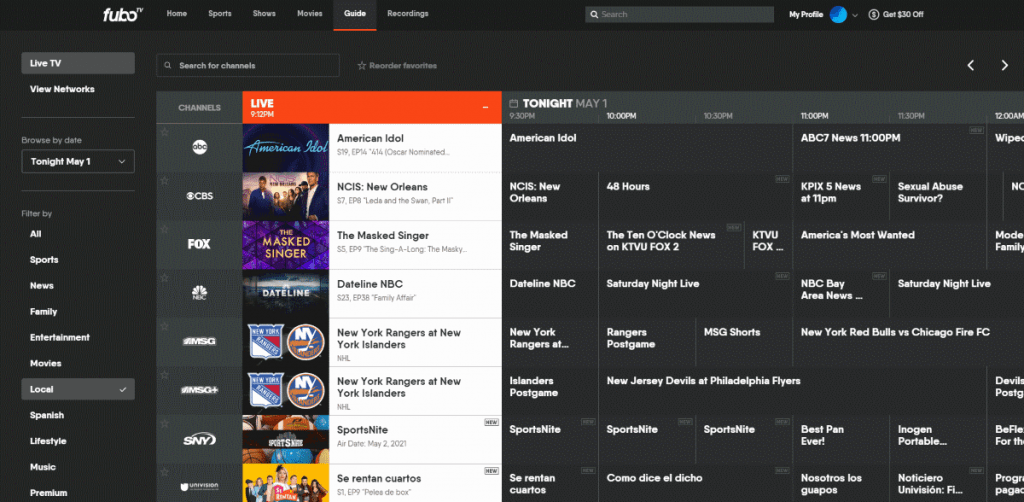The image size is (1024, 502).
Task: Click the Search for channels field
Action: tap(248, 65)
